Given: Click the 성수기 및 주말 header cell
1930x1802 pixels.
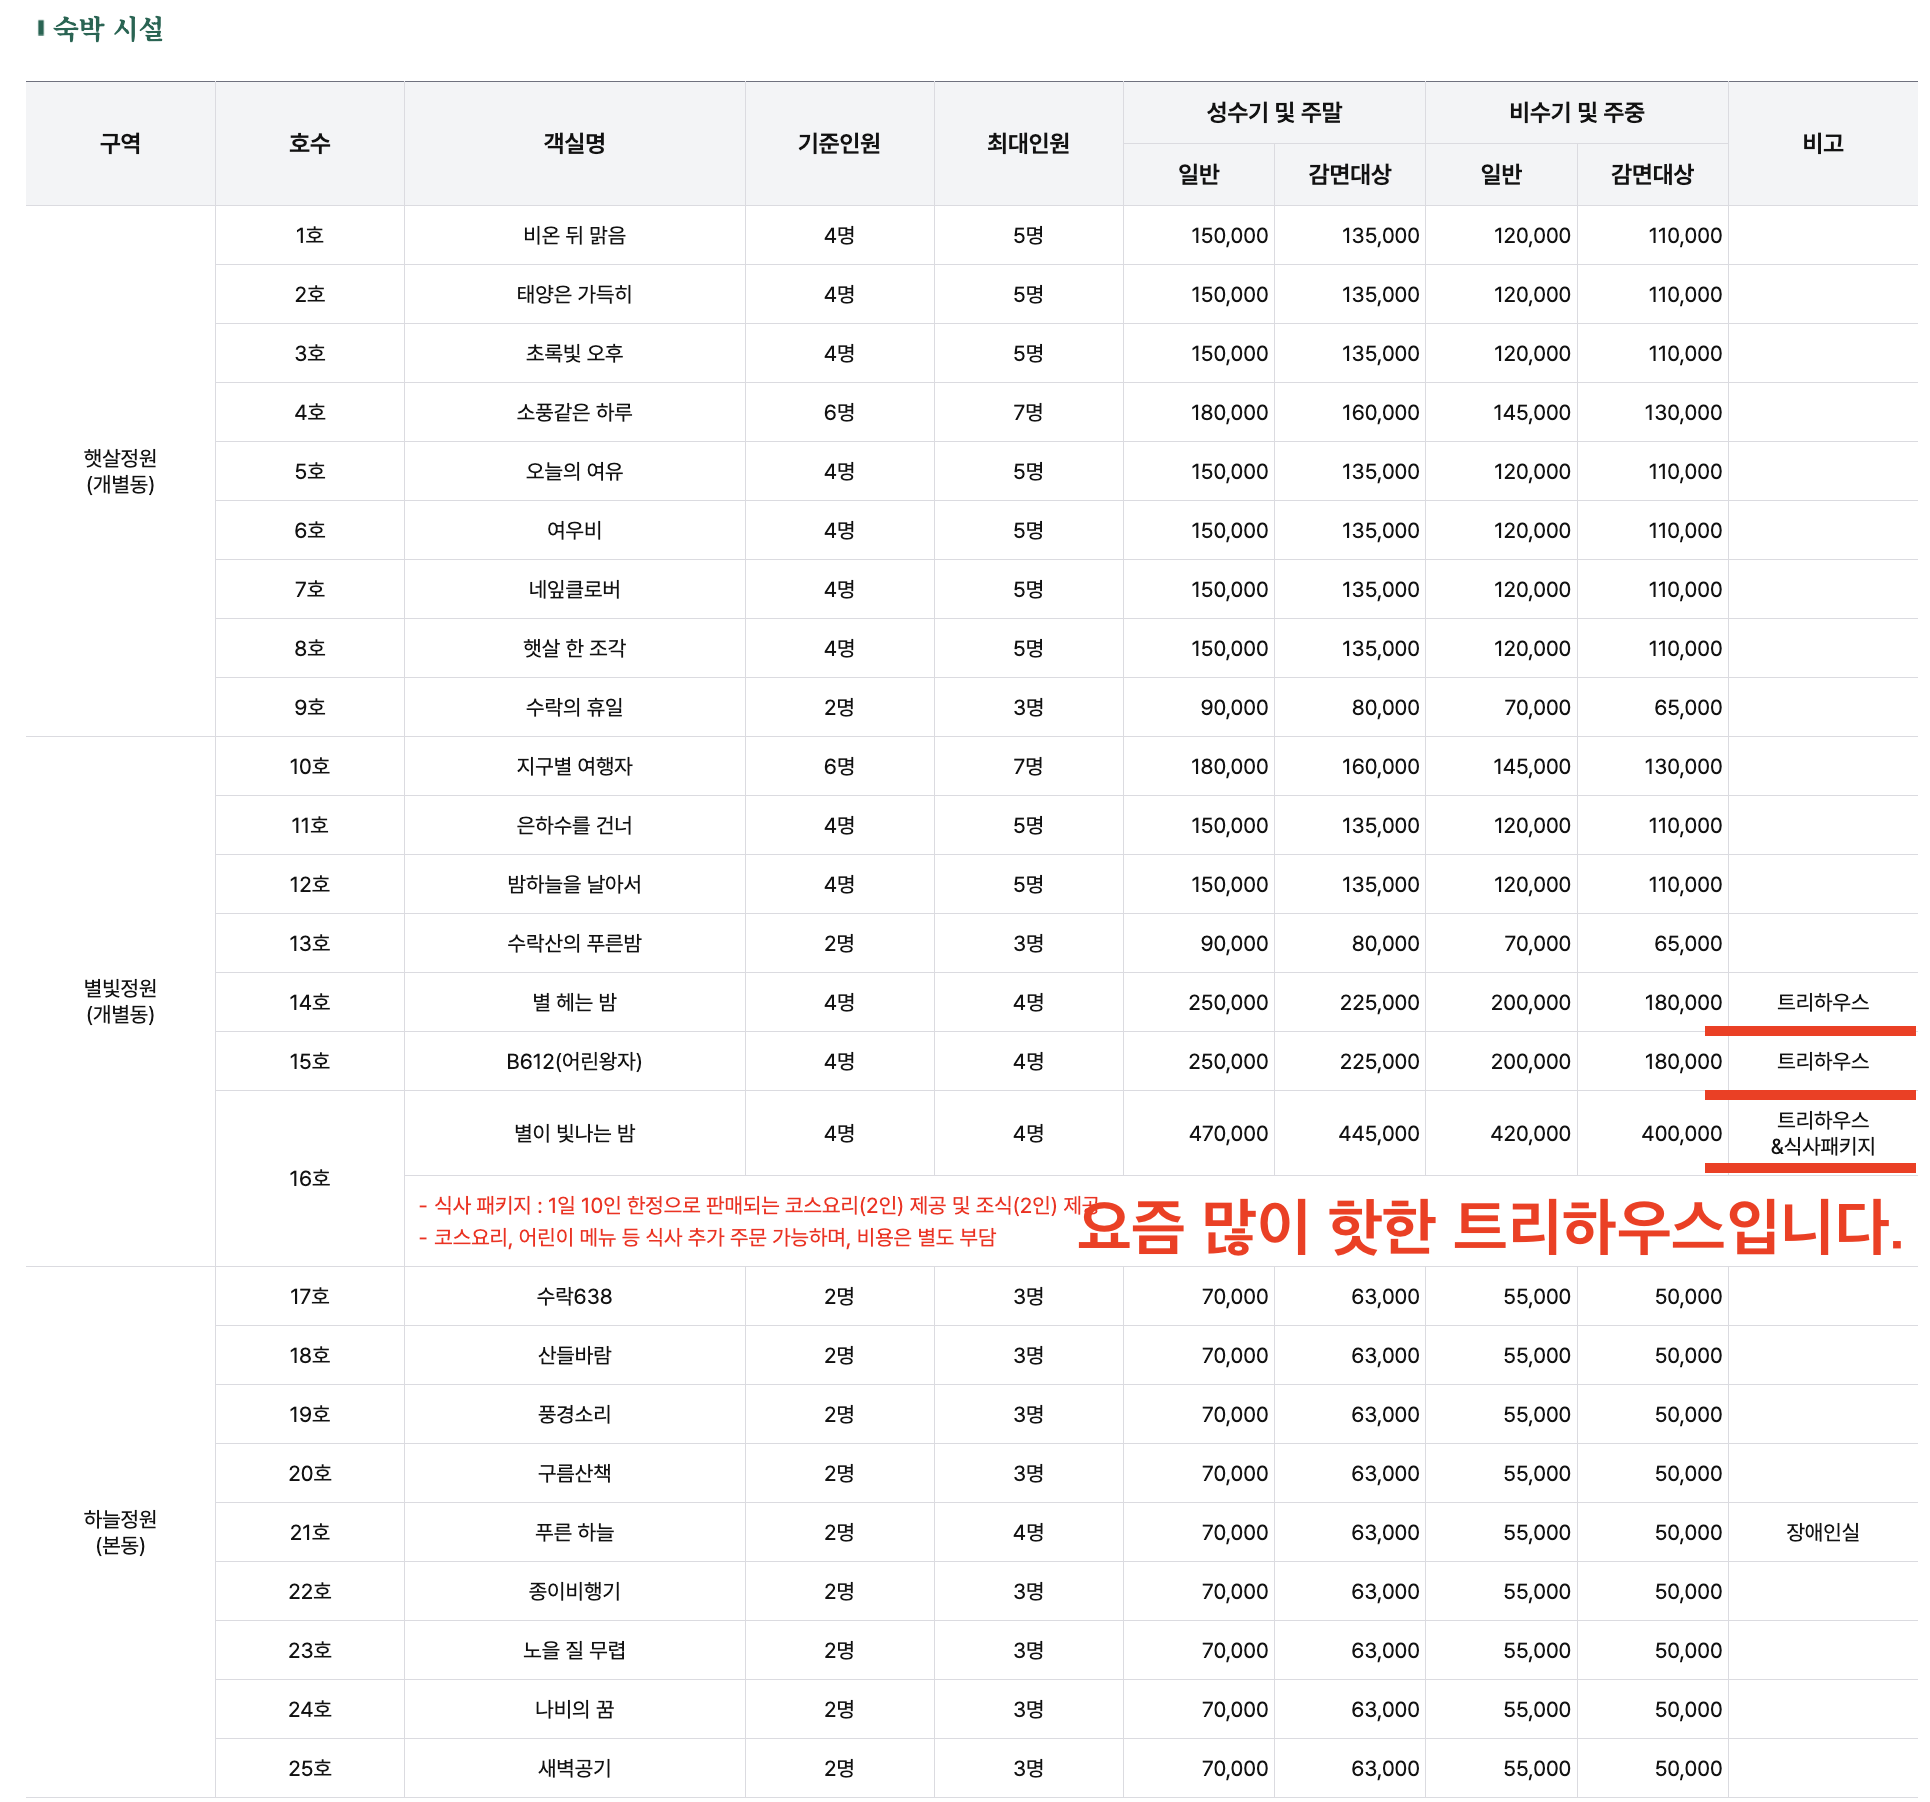Looking at the screenshot, I should click(1273, 113).
